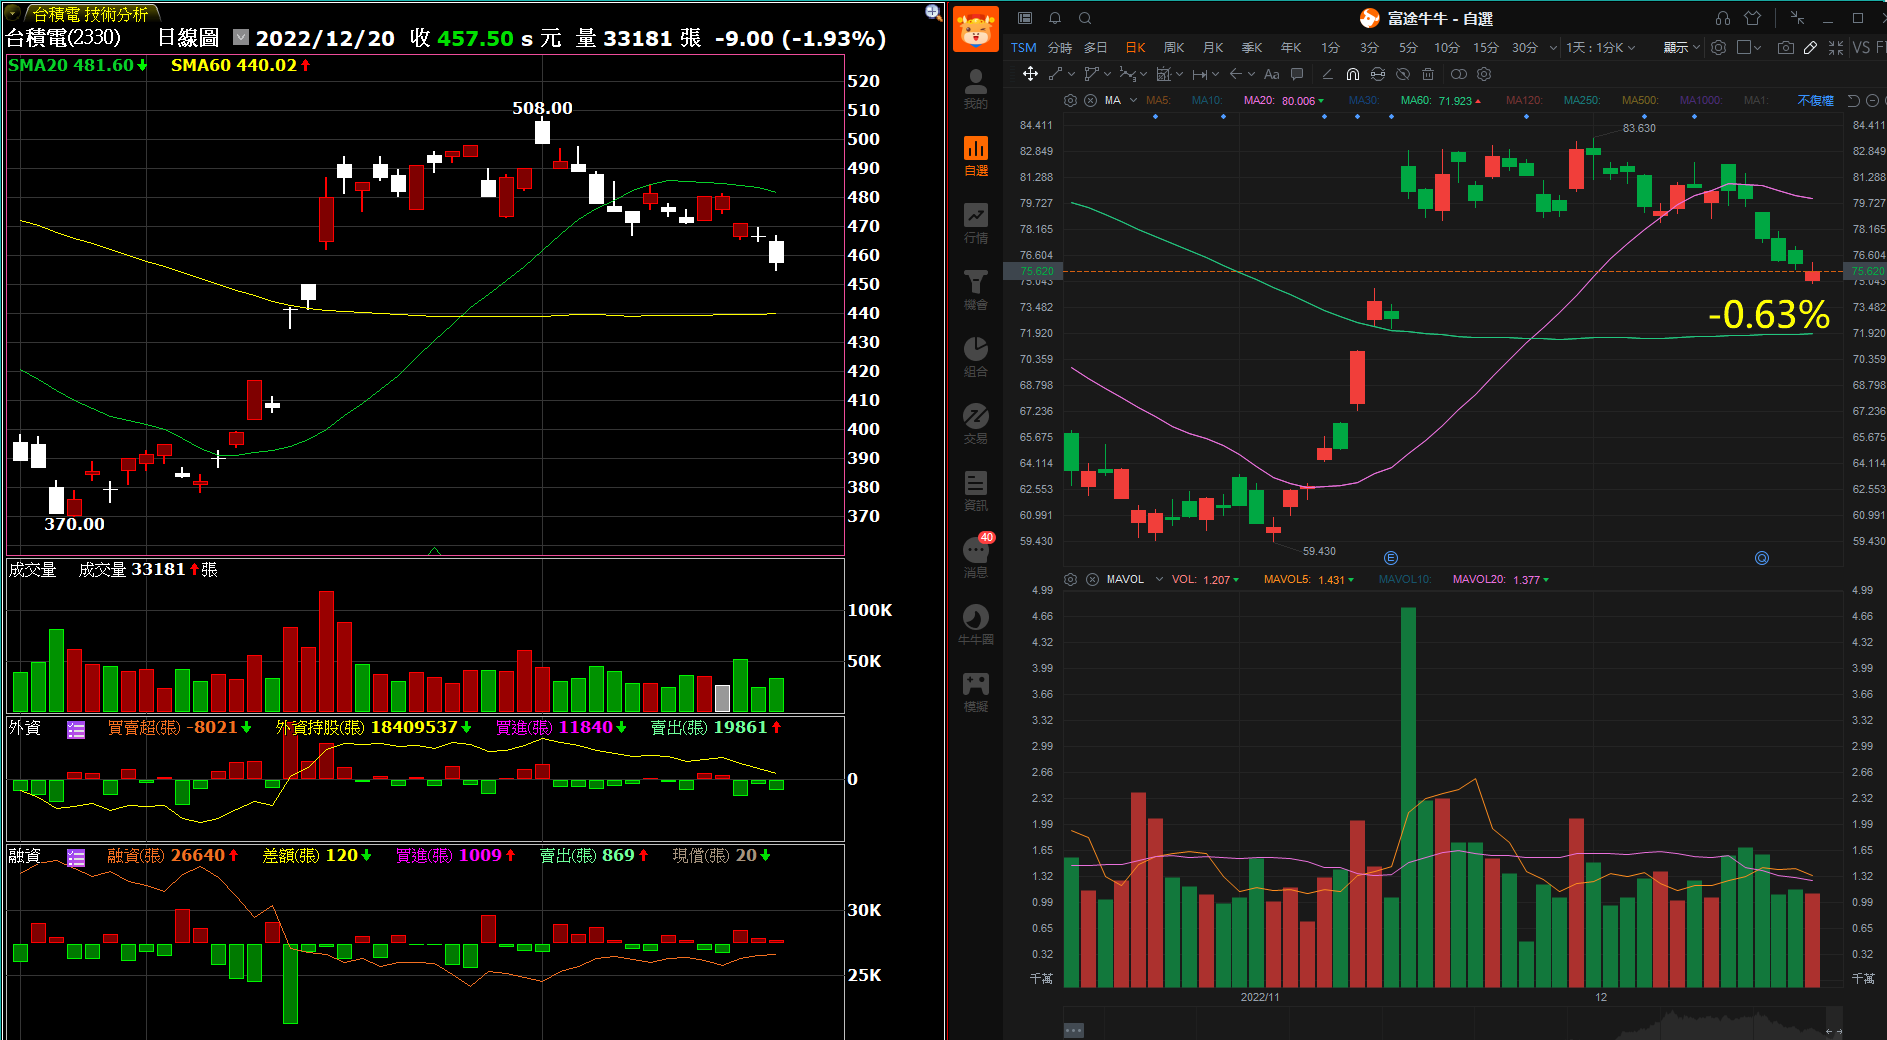The width and height of the screenshot is (1887, 1040).
Task: Toggle MA20 line visibility
Action: (1259, 100)
